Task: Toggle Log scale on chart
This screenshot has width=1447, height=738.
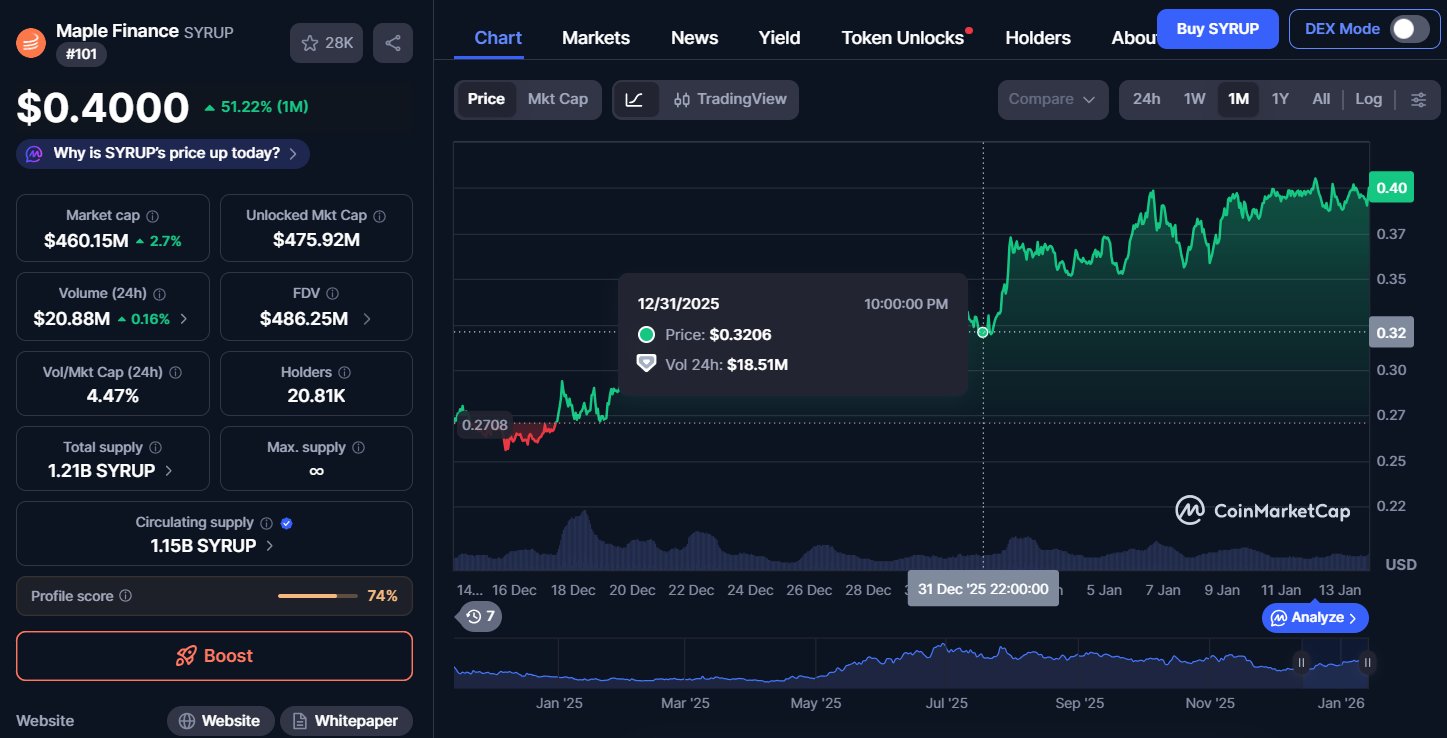Action: [x=1368, y=100]
